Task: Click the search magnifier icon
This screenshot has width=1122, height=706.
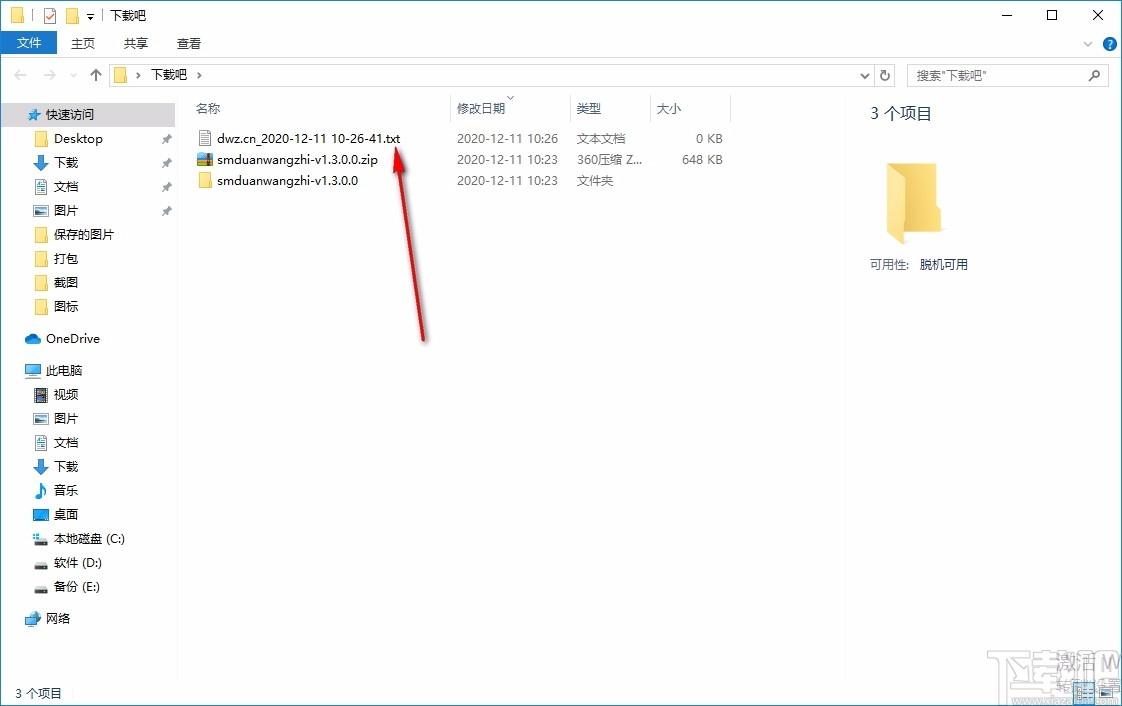Action: coord(1094,75)
